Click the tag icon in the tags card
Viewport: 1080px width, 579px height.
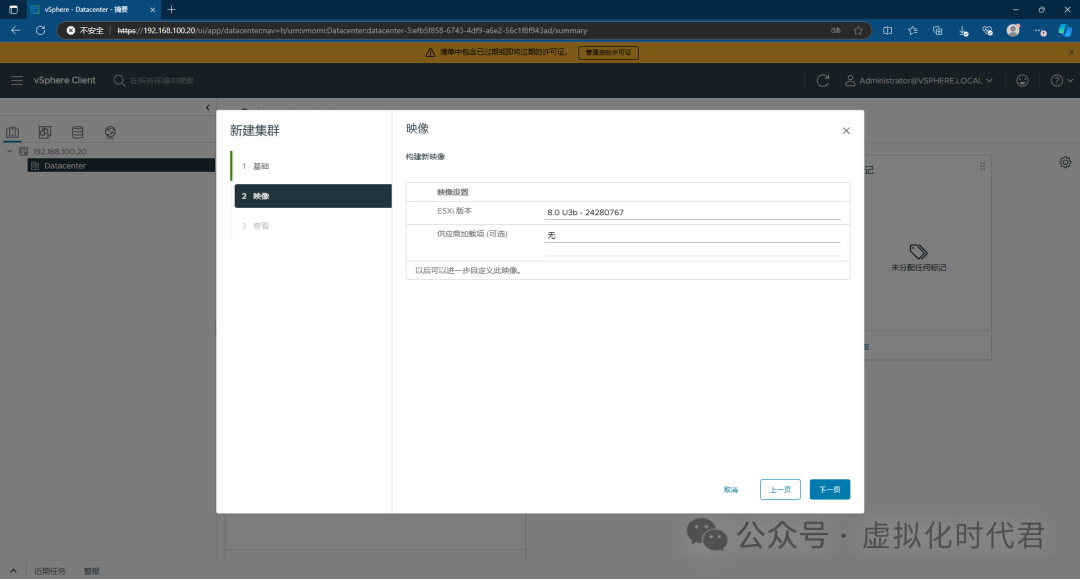click(x=918, y=251)
